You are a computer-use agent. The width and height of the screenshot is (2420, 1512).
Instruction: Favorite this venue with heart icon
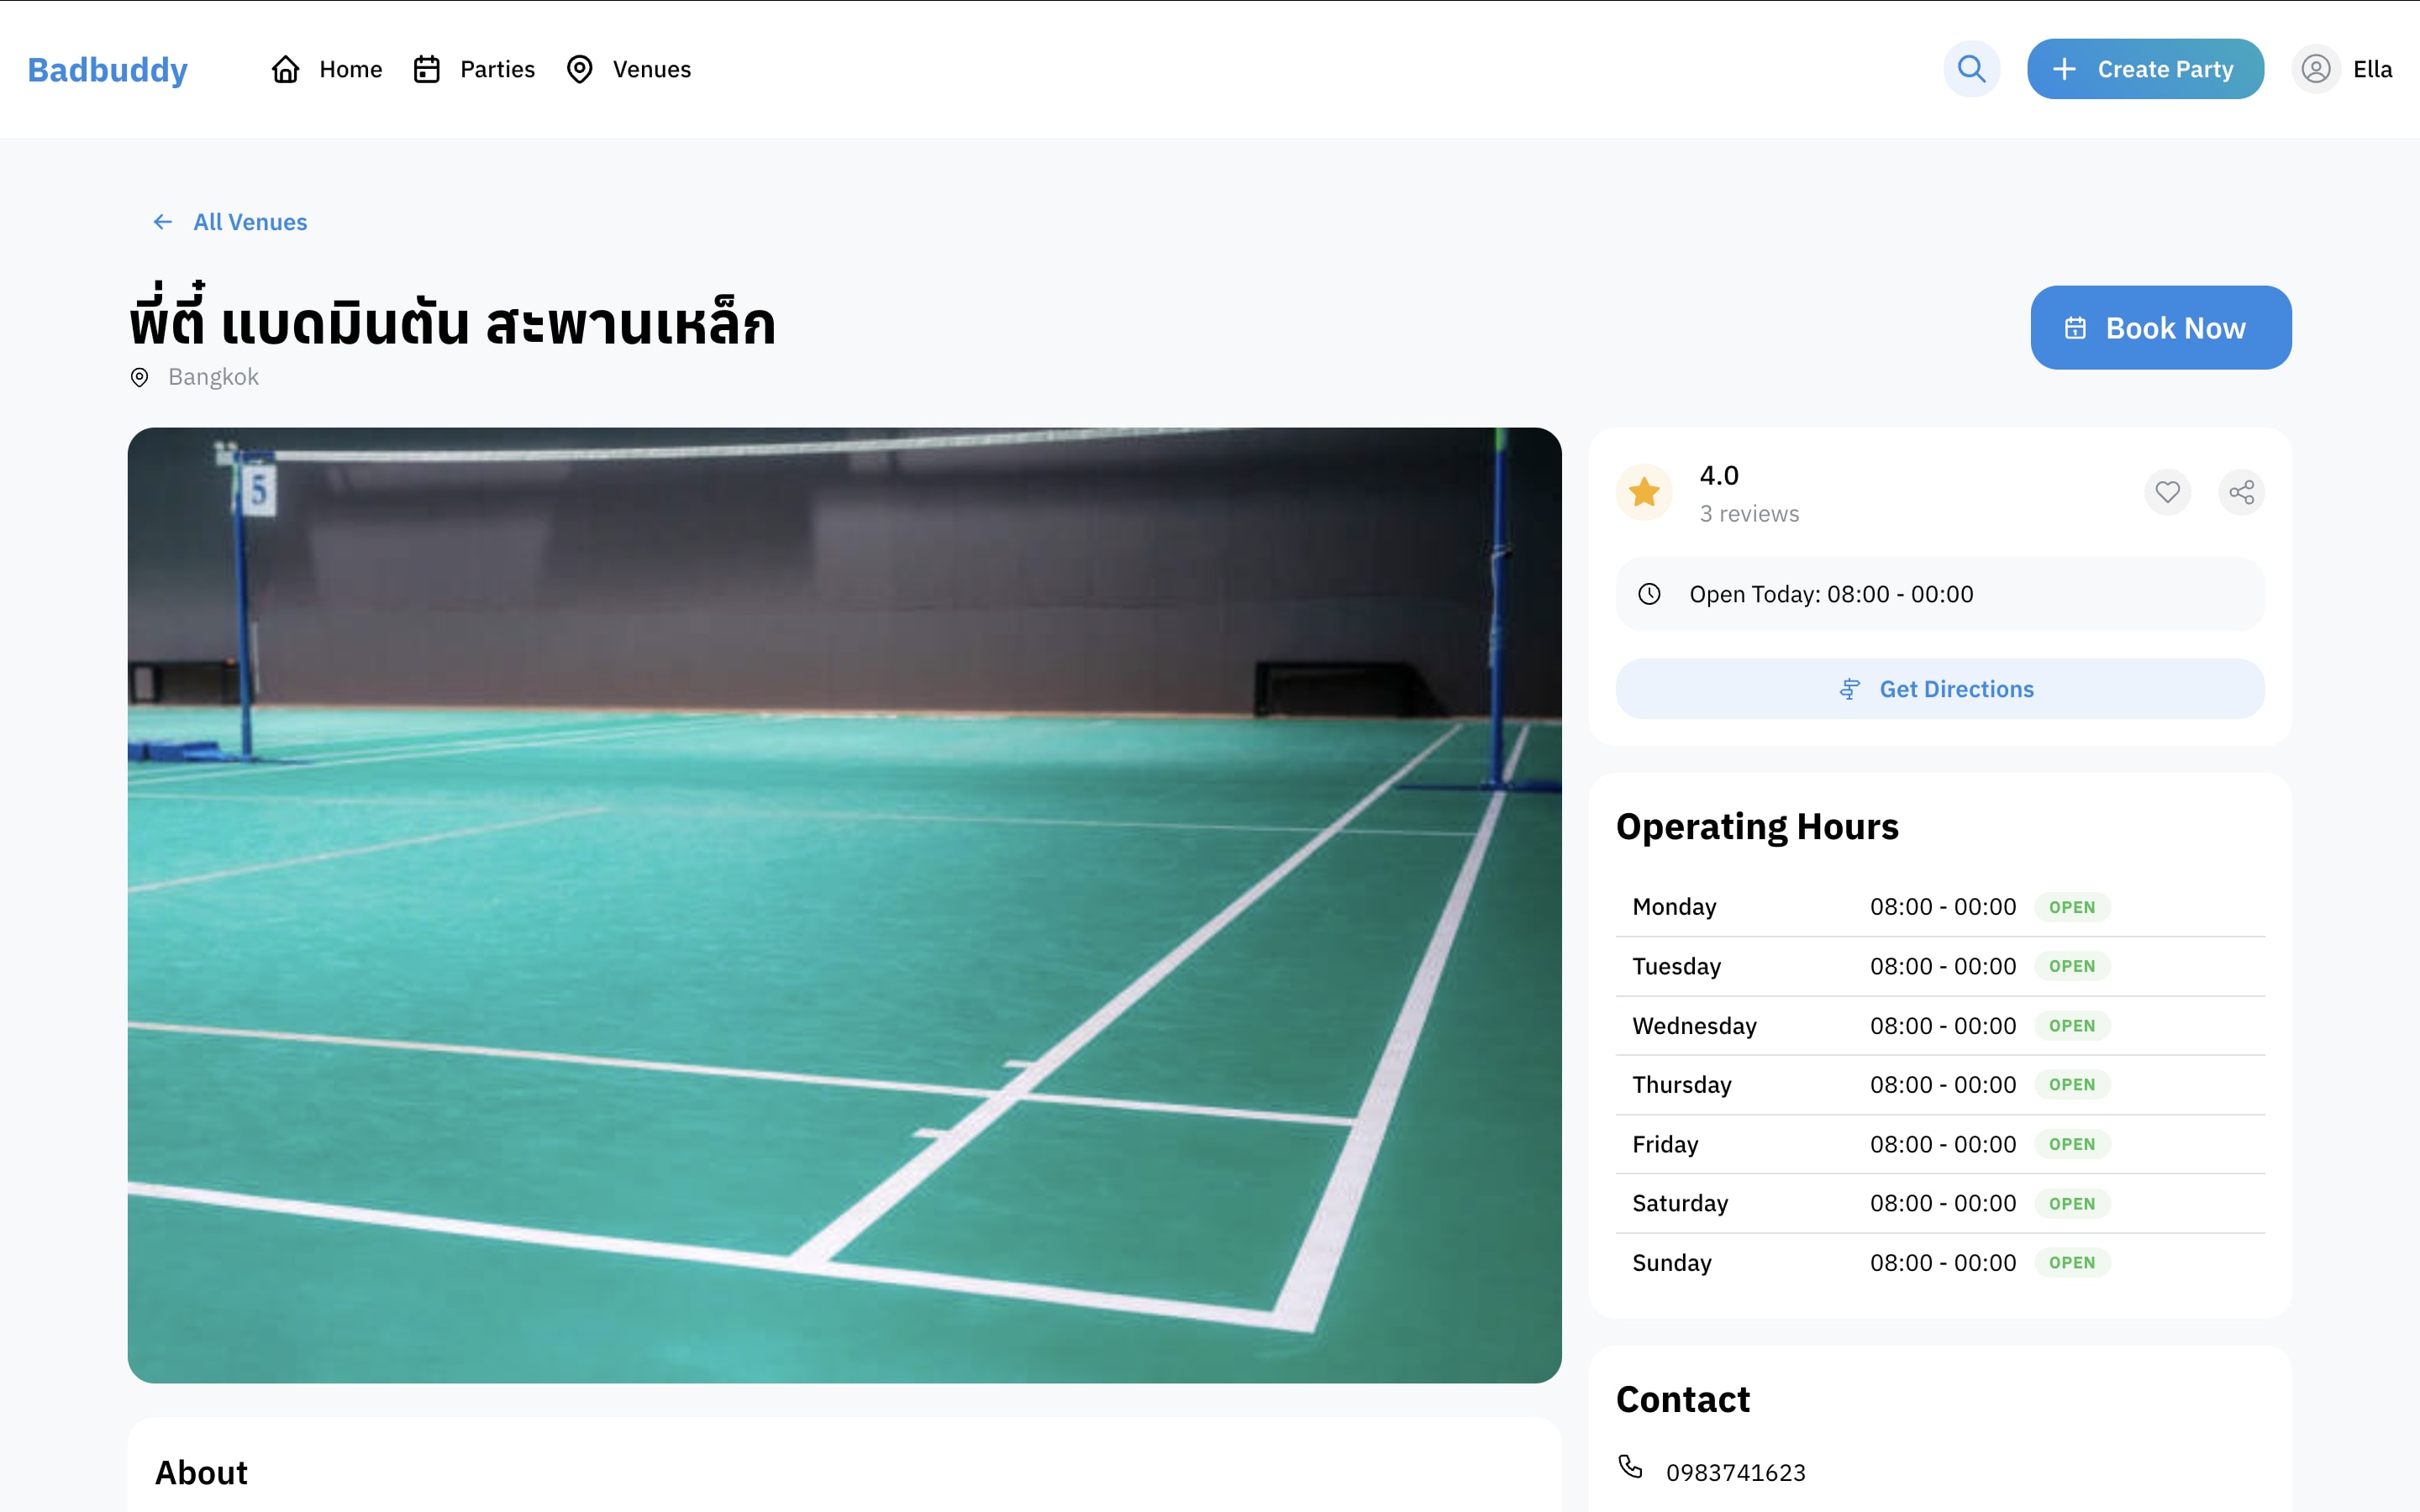tap(2167, 492)
